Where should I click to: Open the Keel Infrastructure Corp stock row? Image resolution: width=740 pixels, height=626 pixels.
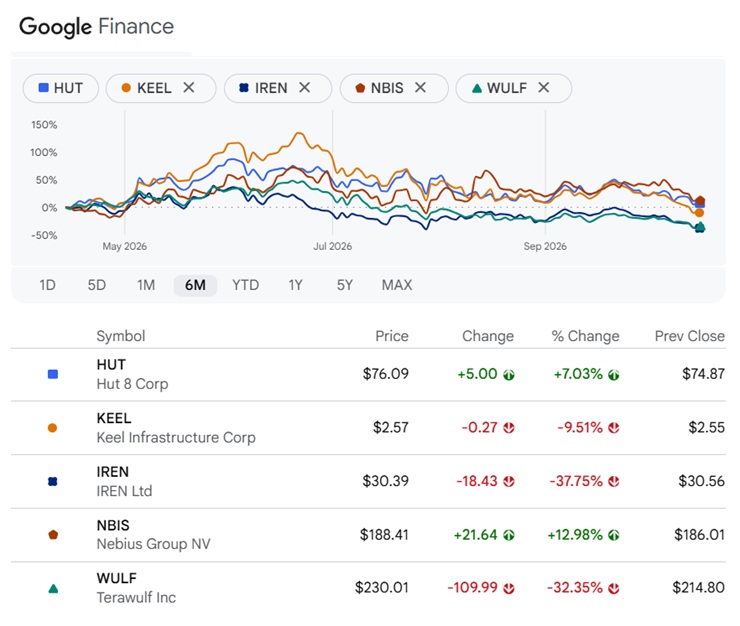[368, 428]
